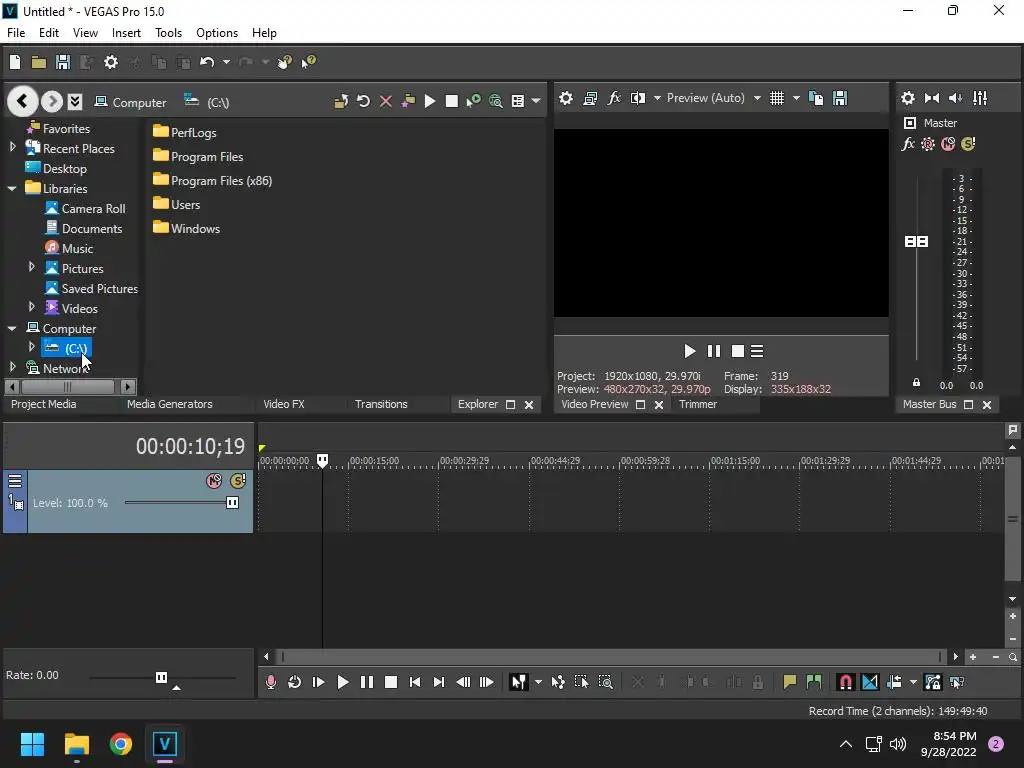Delete selected item with red X in Explorer

pyautogui.click(x=386, y=101)
